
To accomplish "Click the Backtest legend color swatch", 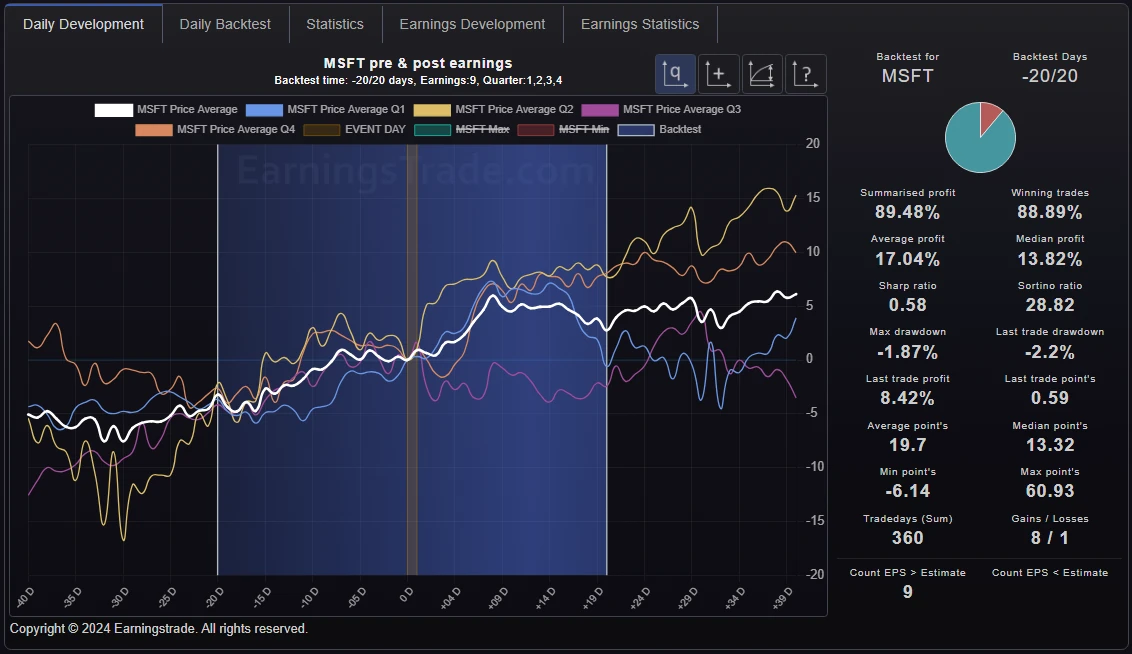I will click(x=636, y=130).
